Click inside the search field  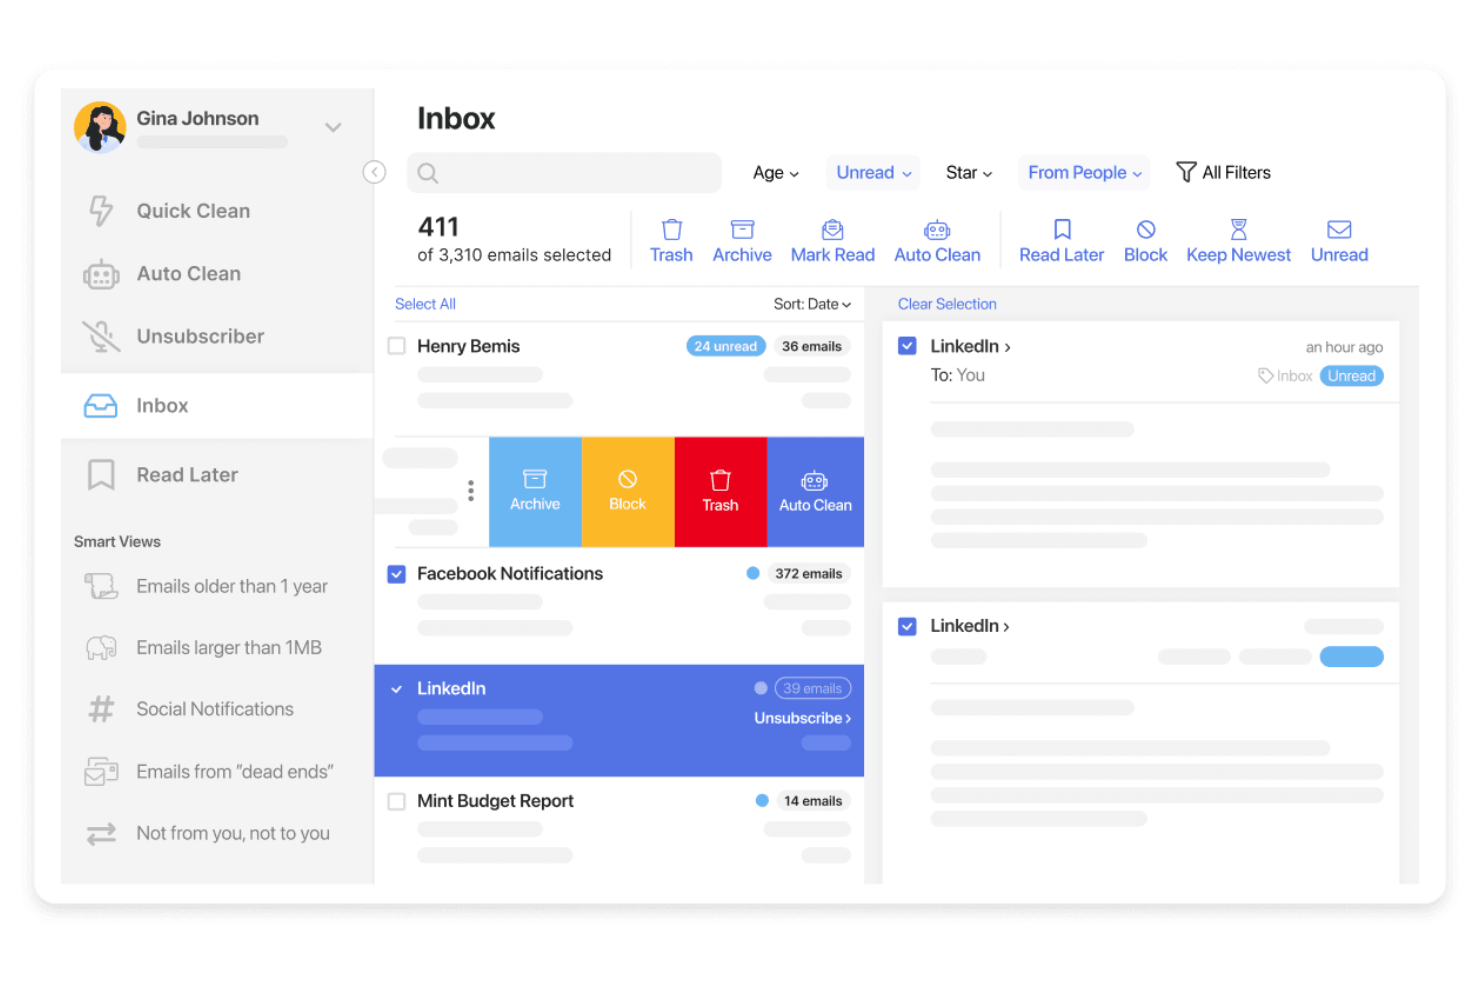click(x=564, y=172)
